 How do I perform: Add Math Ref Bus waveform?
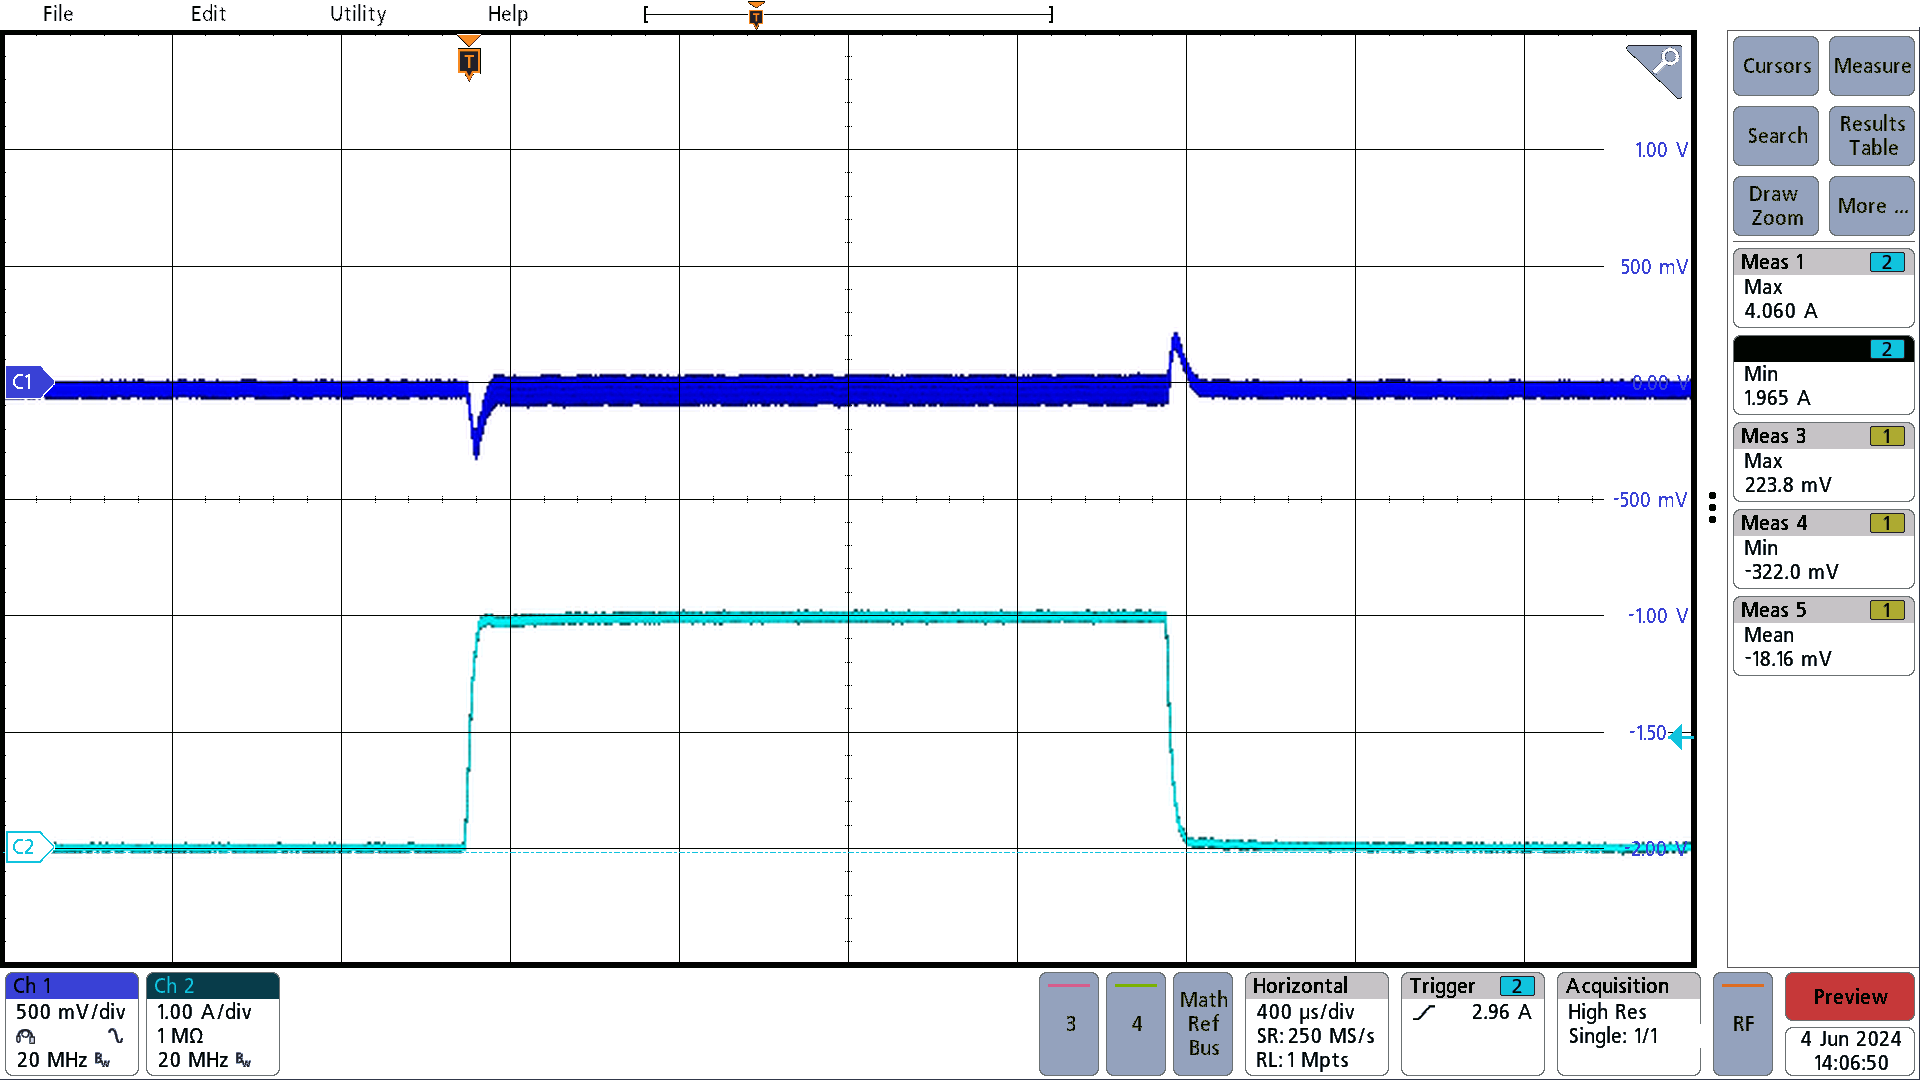click(x=1203, y=1023)
